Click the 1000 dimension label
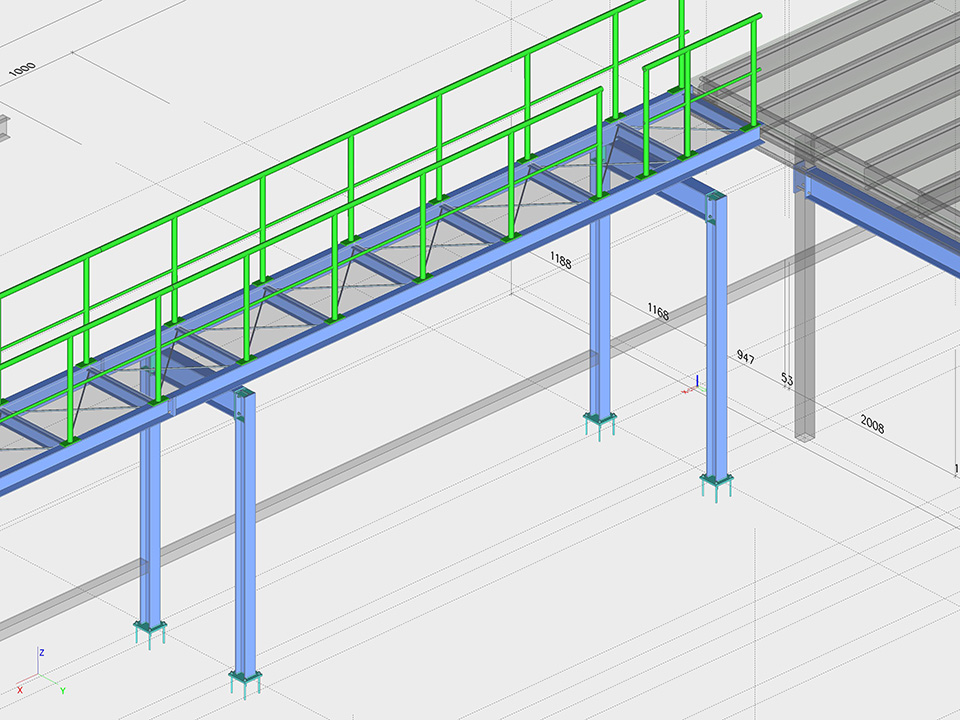The width and height of the screenshot is (960, 720). (22, 69)
